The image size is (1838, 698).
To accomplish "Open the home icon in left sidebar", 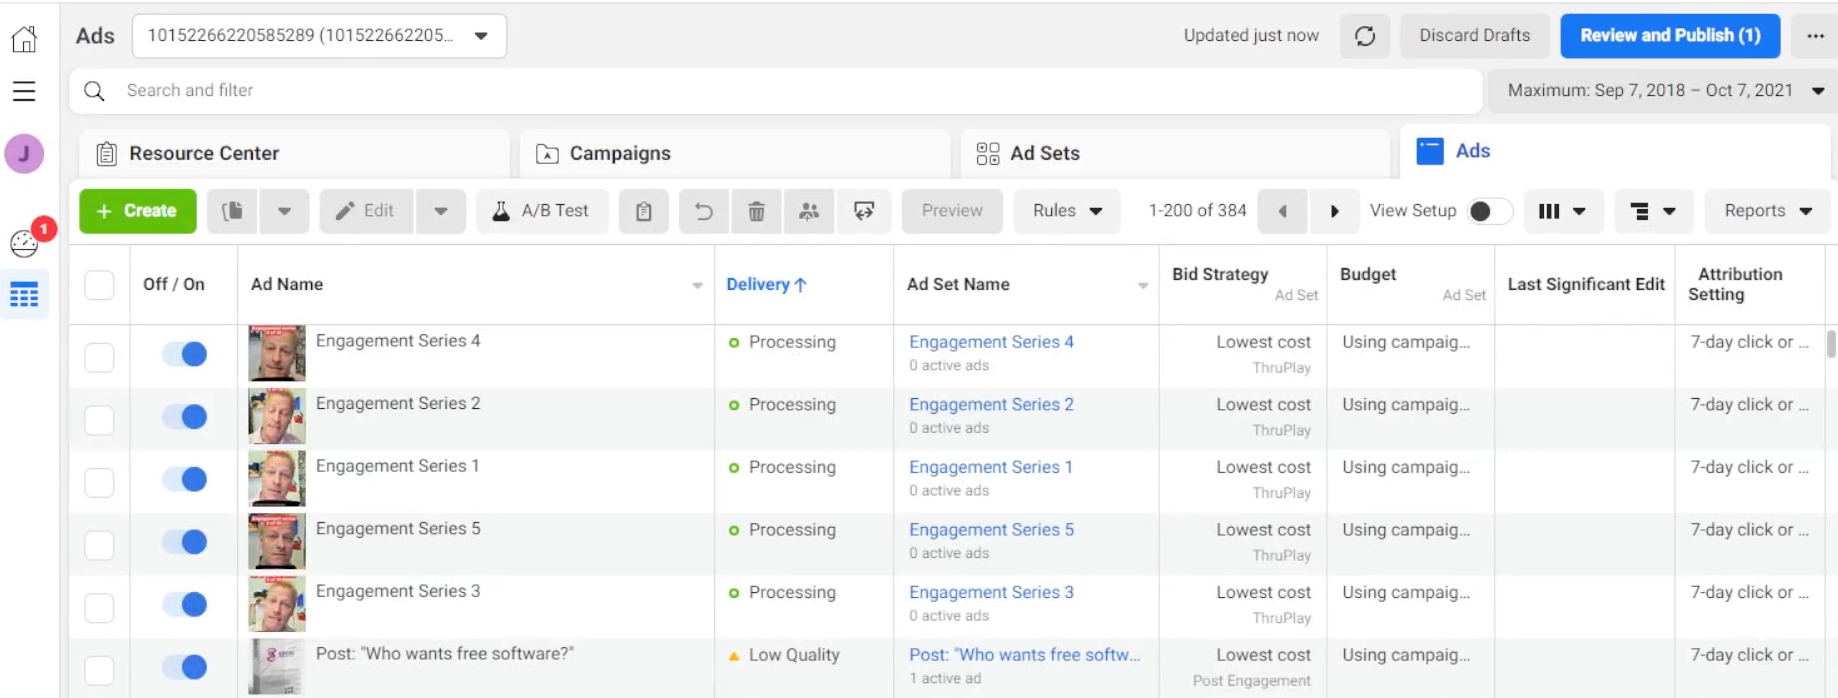I will 24,39.
